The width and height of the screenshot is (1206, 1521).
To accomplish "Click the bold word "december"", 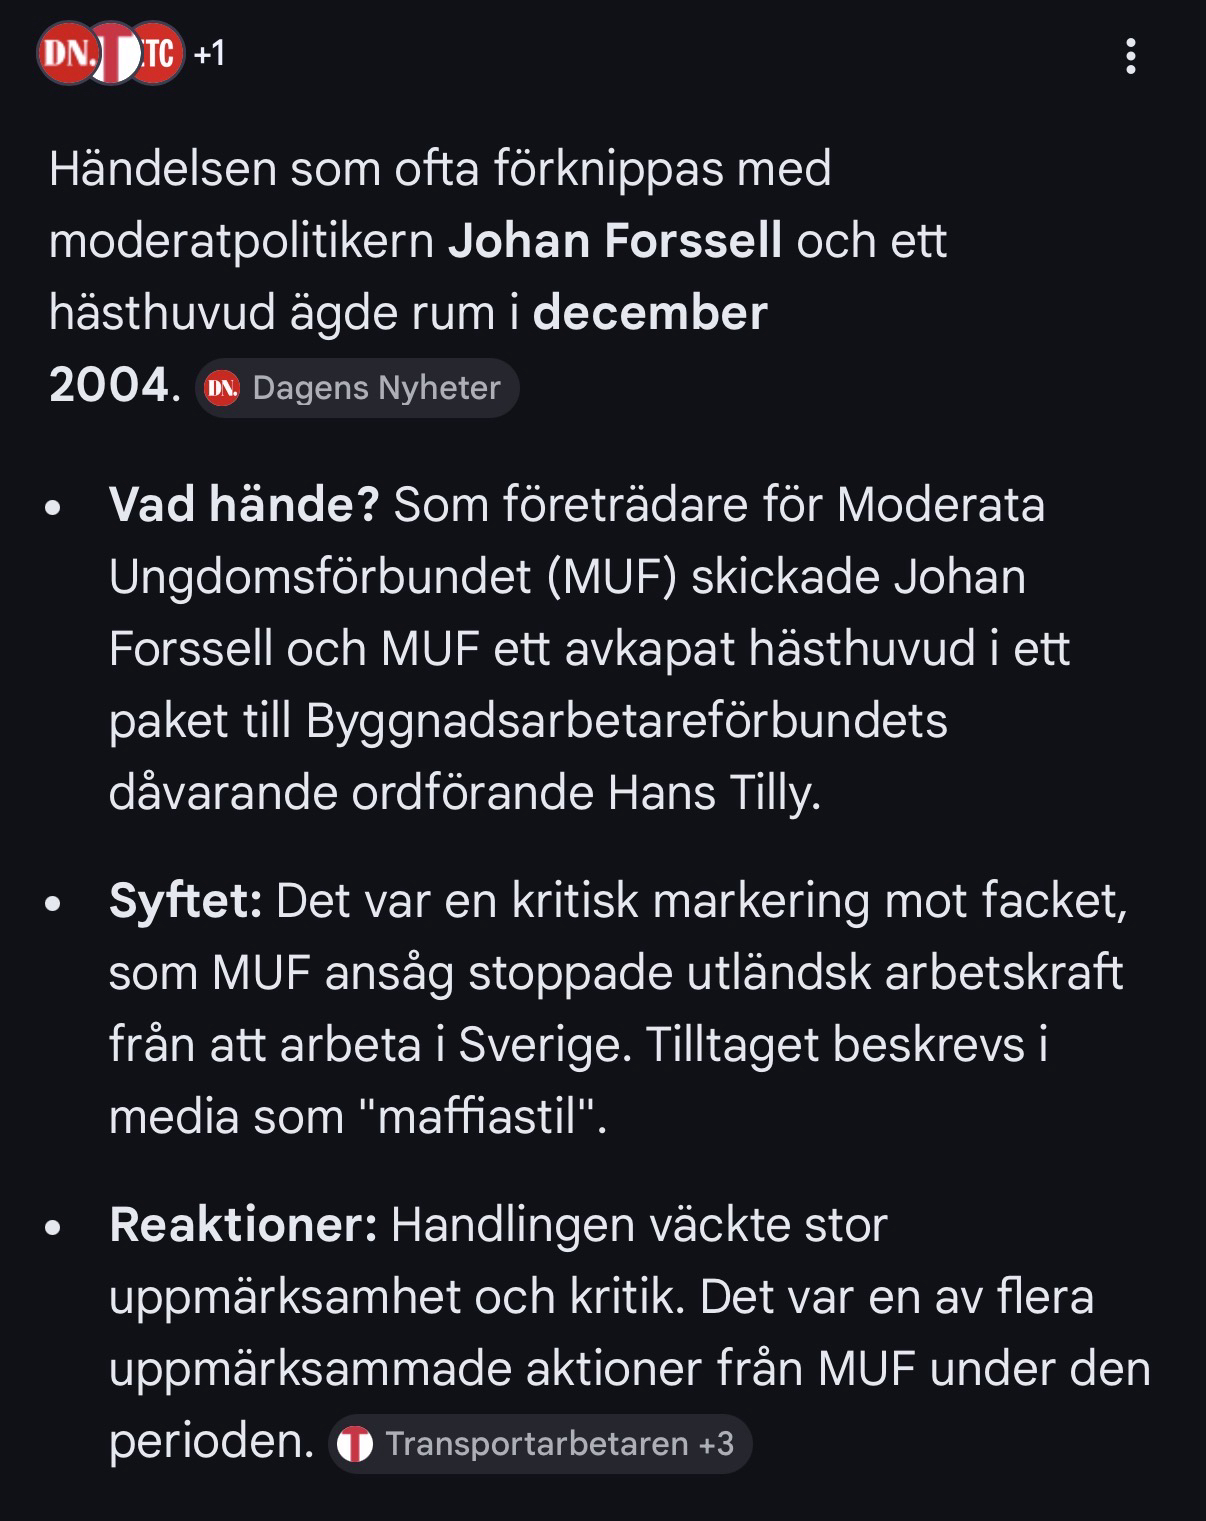I will (650, 313).
